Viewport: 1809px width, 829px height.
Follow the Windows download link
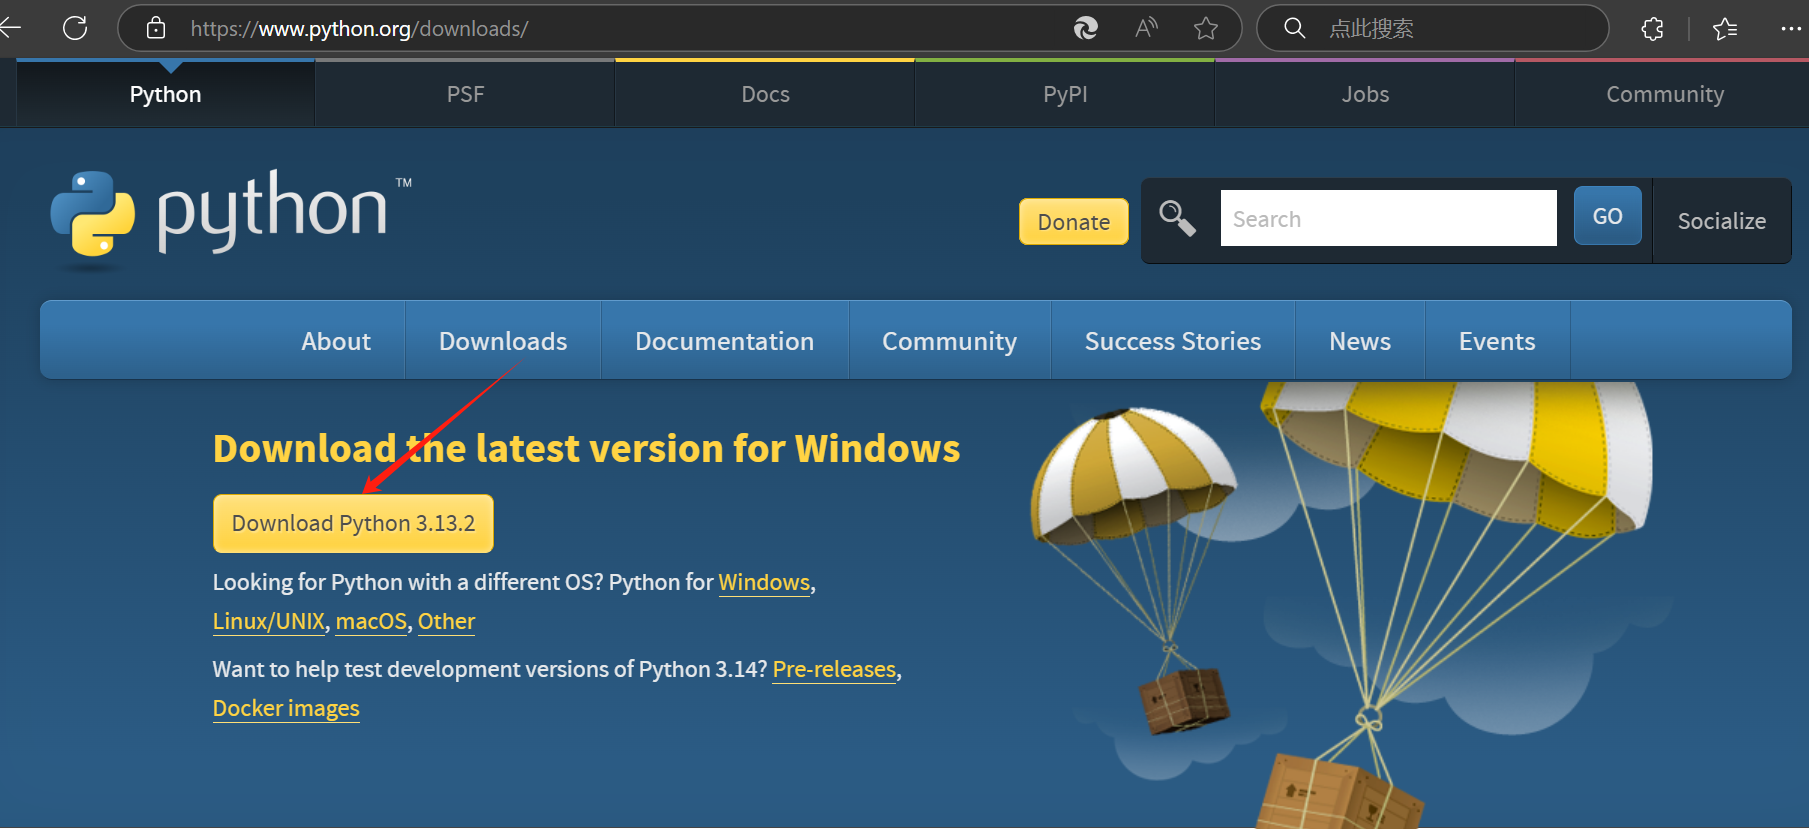click(x=764, y=582)
